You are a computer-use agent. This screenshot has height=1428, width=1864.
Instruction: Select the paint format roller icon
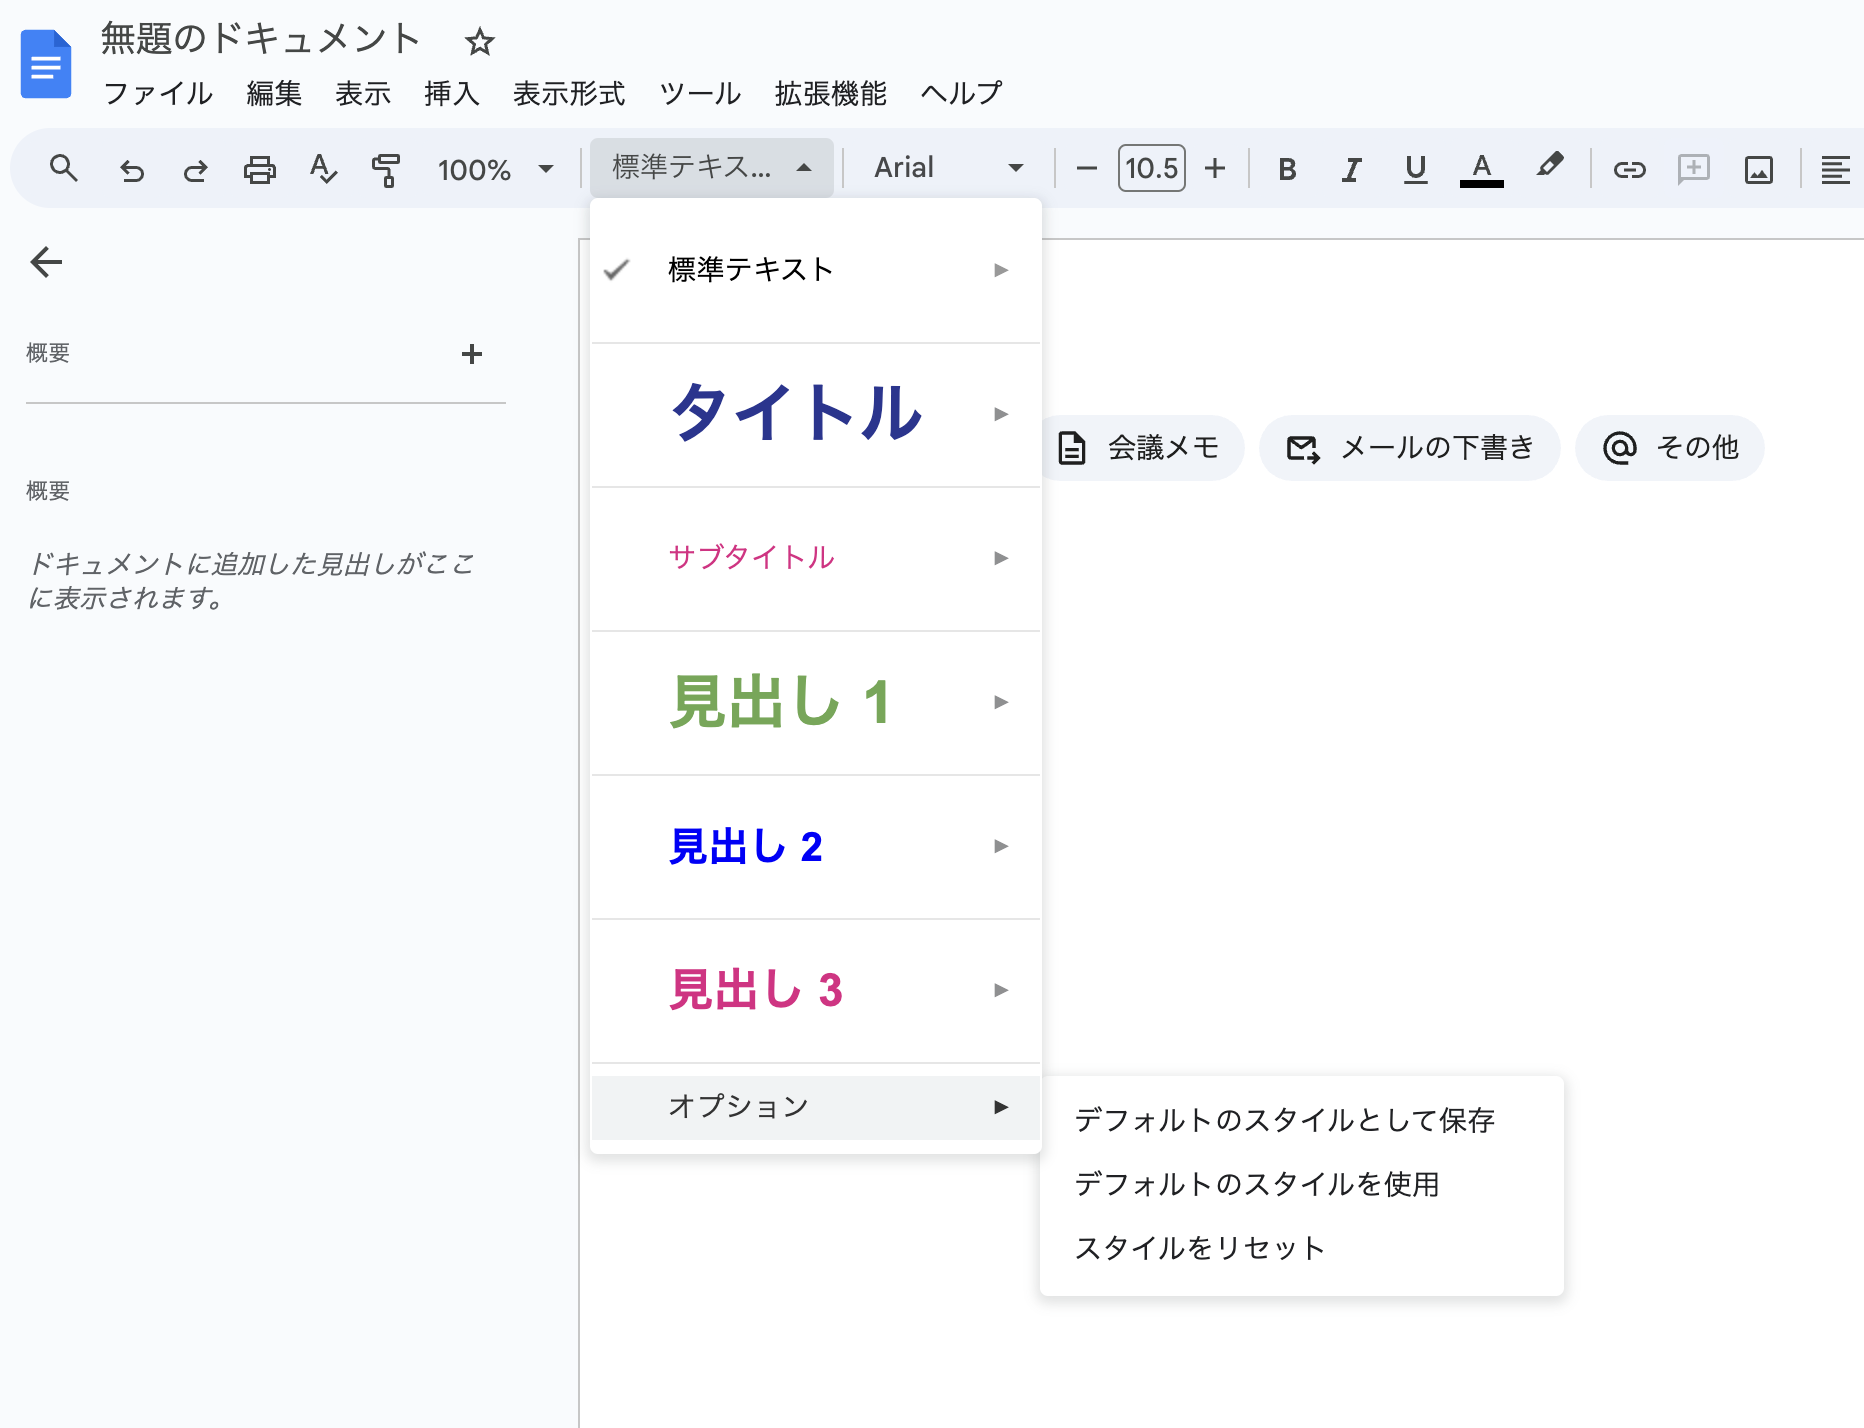(x=386, y=169)
